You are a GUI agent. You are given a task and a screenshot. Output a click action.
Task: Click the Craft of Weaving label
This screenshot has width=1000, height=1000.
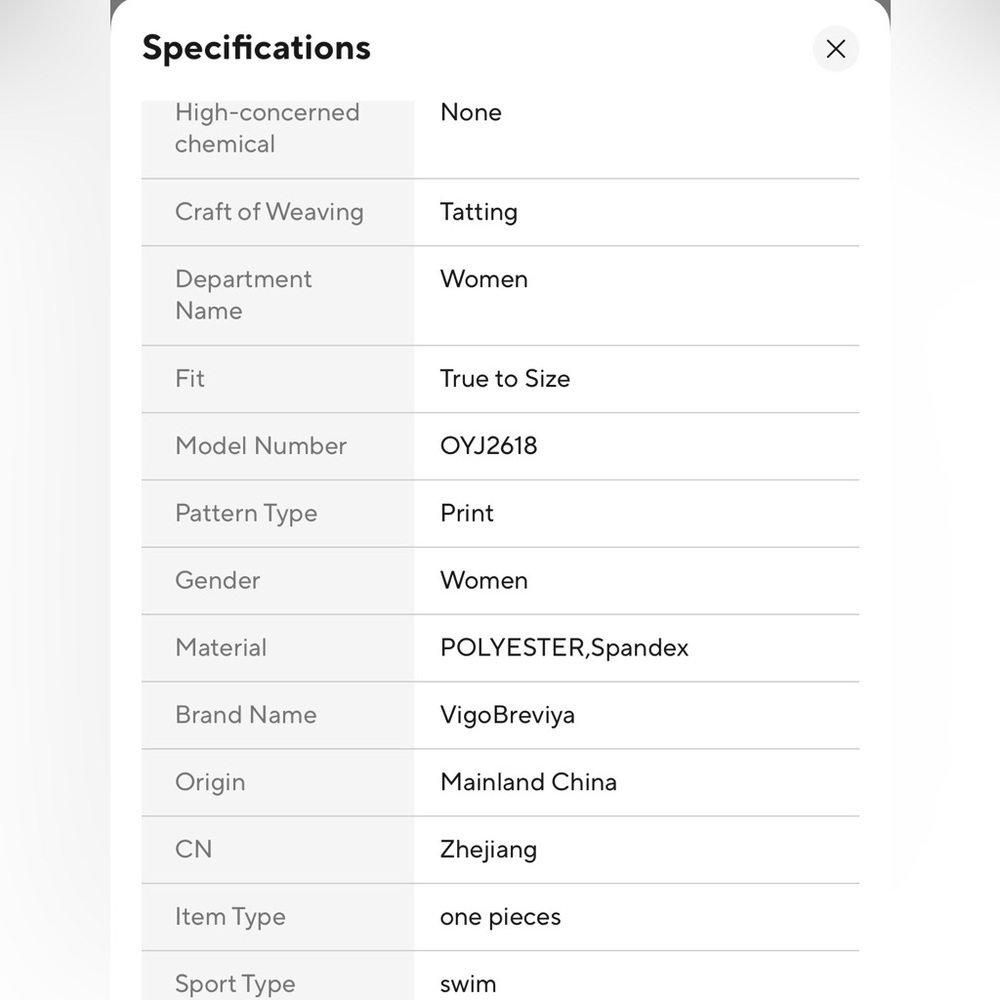pos(269,212)
